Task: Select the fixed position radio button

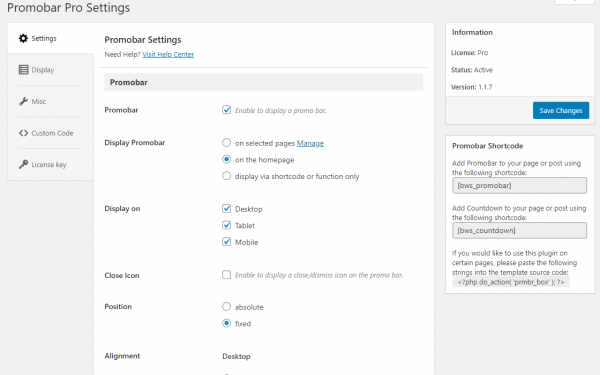Action: 227,323
